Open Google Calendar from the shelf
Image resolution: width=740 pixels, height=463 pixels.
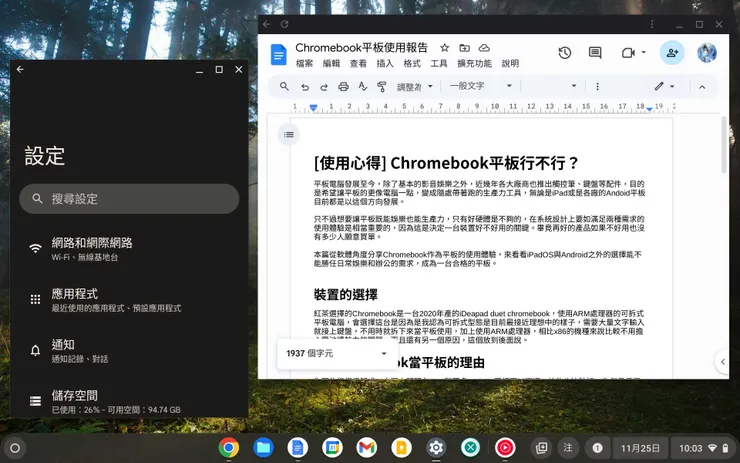point(332,447)
